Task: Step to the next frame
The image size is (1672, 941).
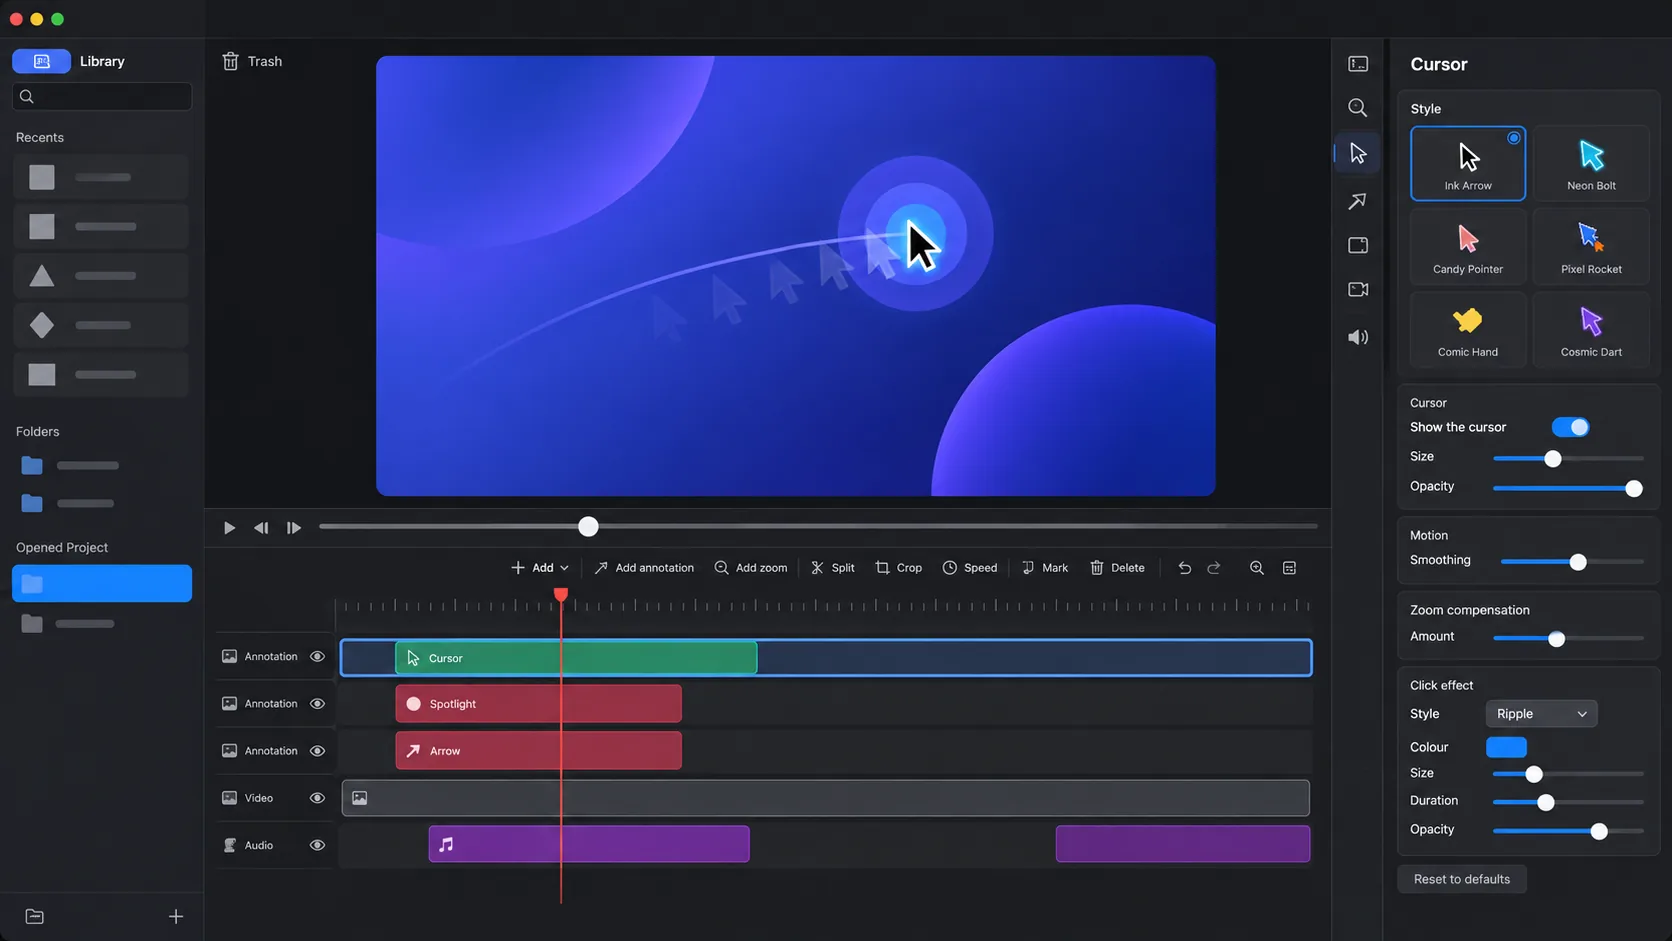Action: click(294, 528)
